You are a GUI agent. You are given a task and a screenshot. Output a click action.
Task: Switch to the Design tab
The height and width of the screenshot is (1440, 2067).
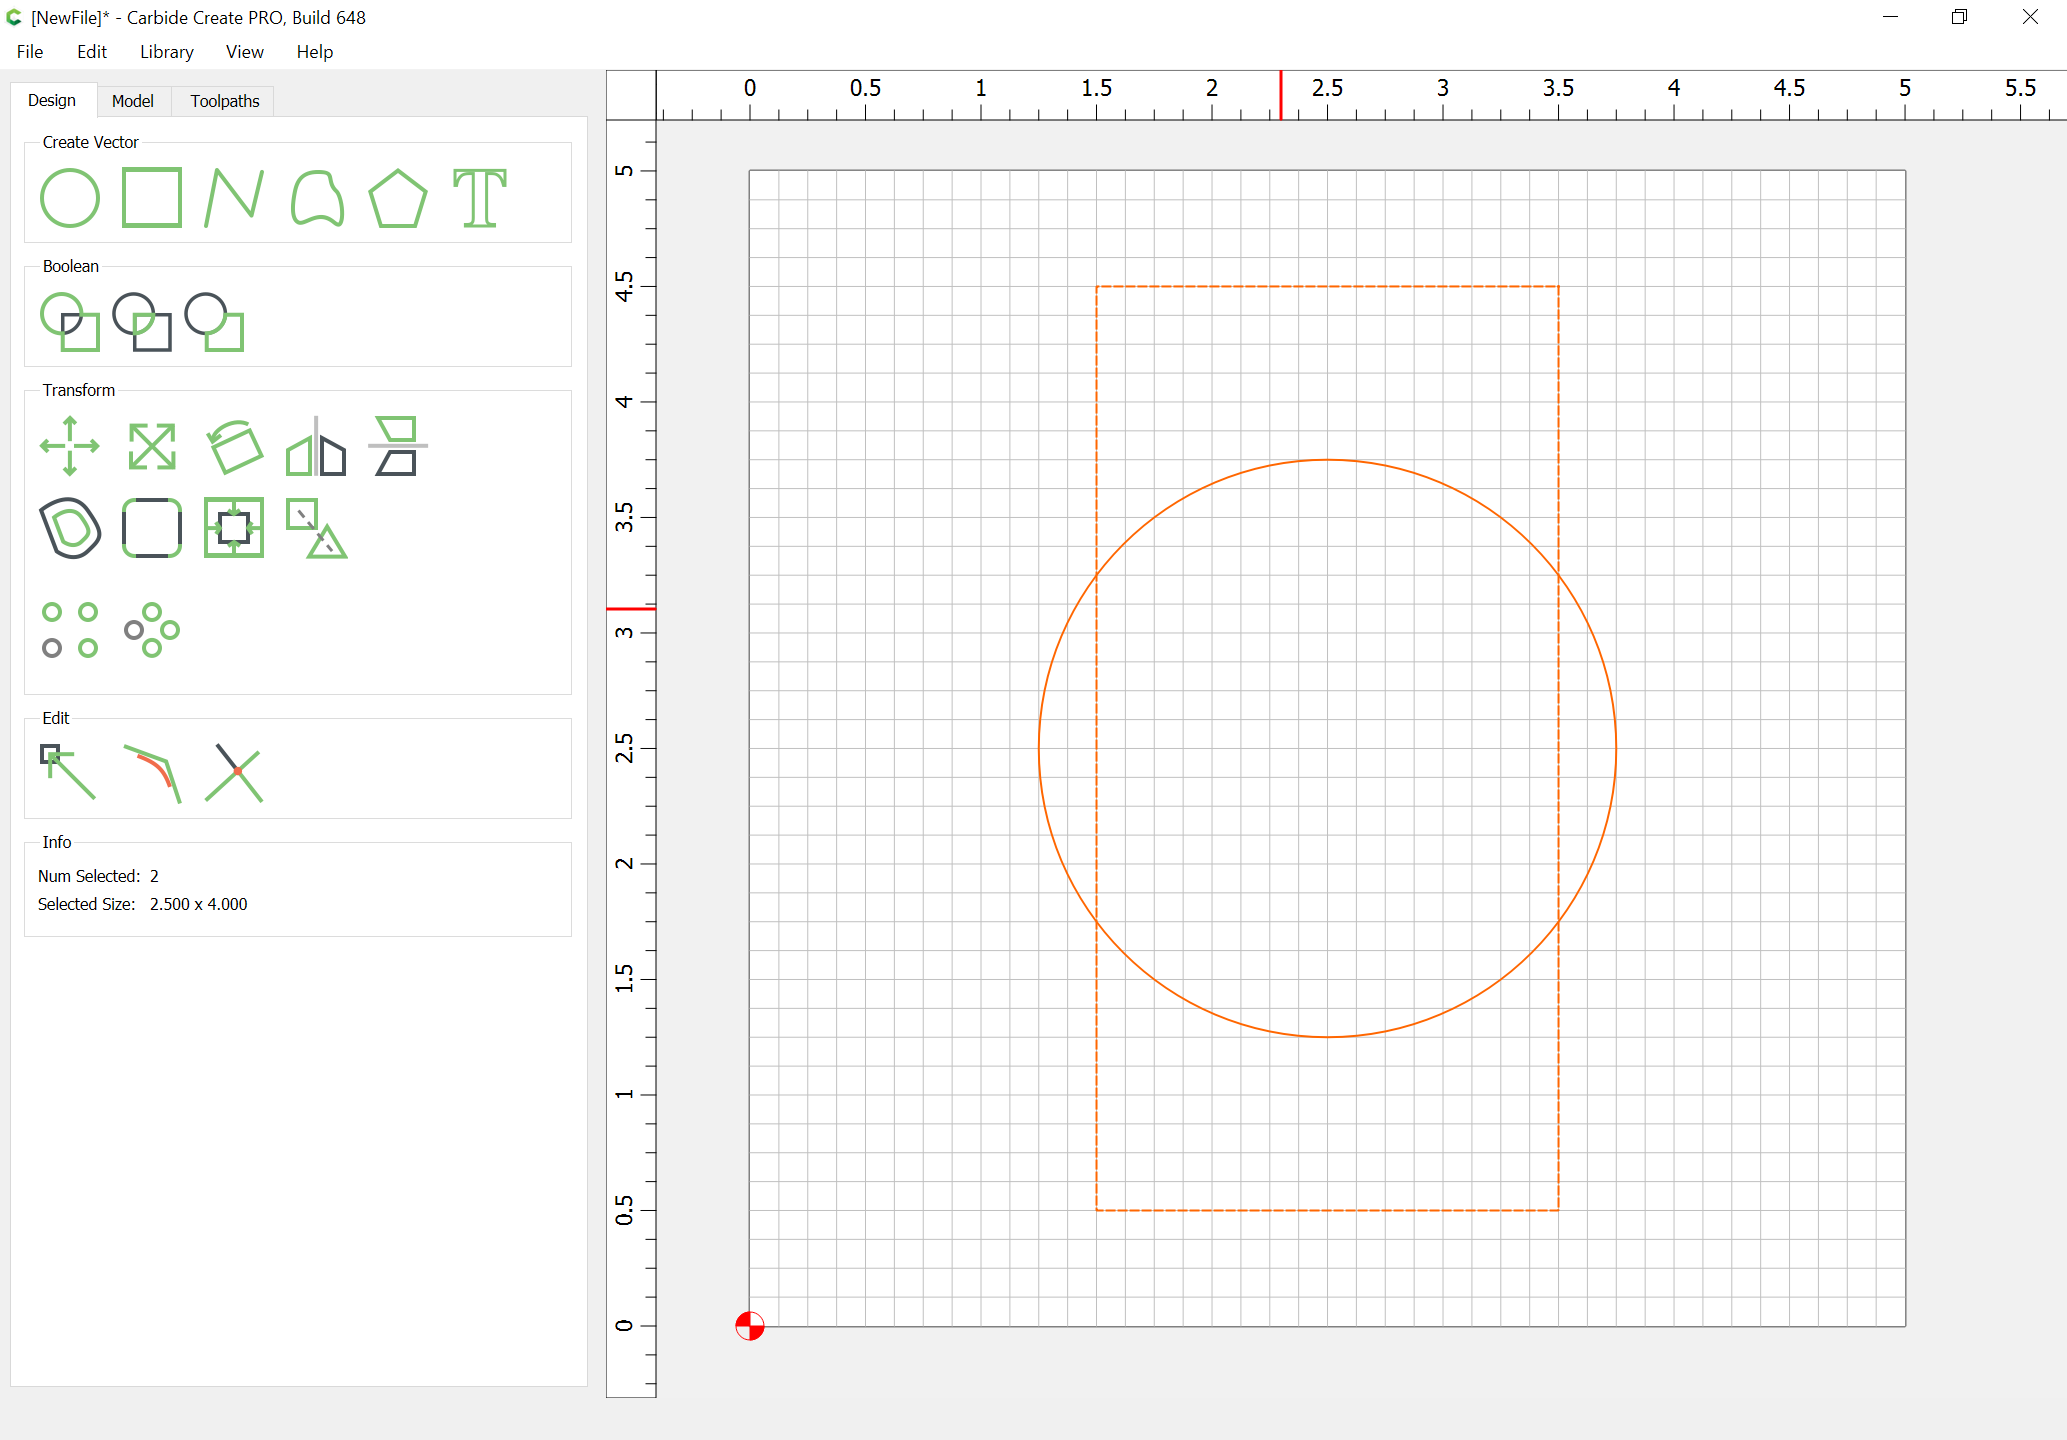(x=52, y=101)
